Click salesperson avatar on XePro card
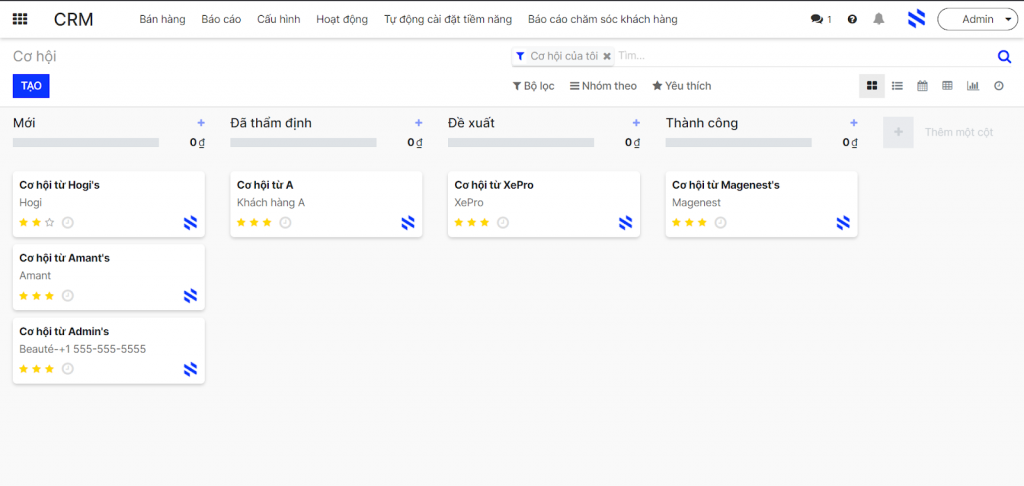Screen dimensions: 1024x486 point(626,223)
